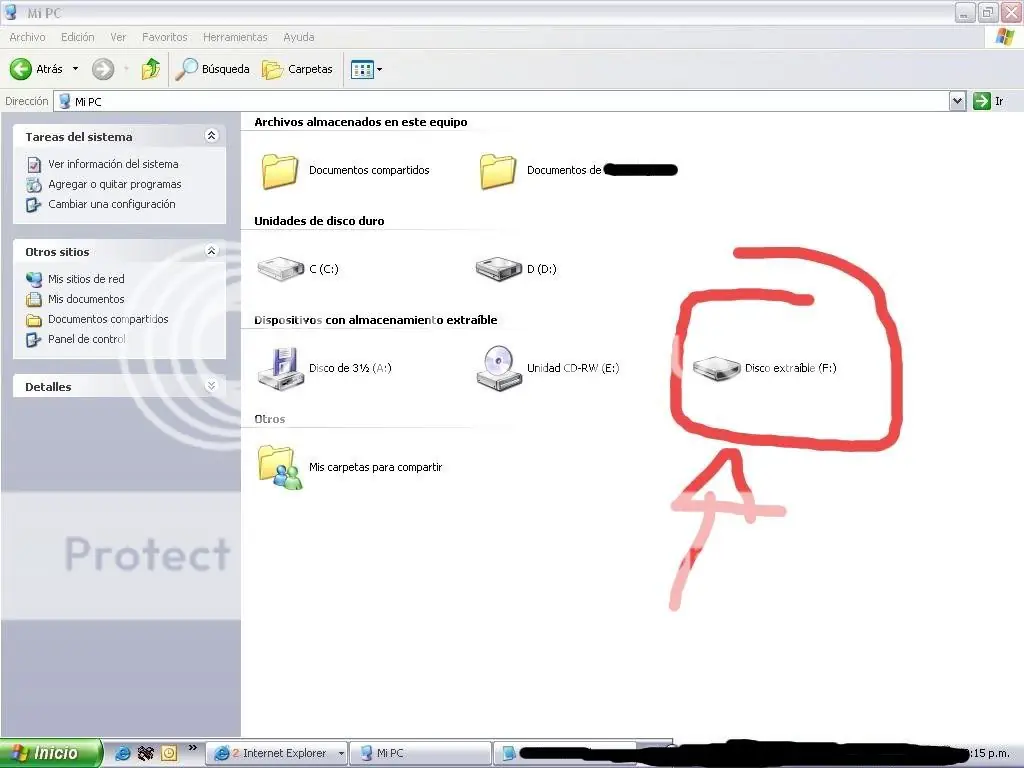Viewport: 1024px width, 768px height.
Task: Click Agregar o quitar programas link
Action: 115,184
